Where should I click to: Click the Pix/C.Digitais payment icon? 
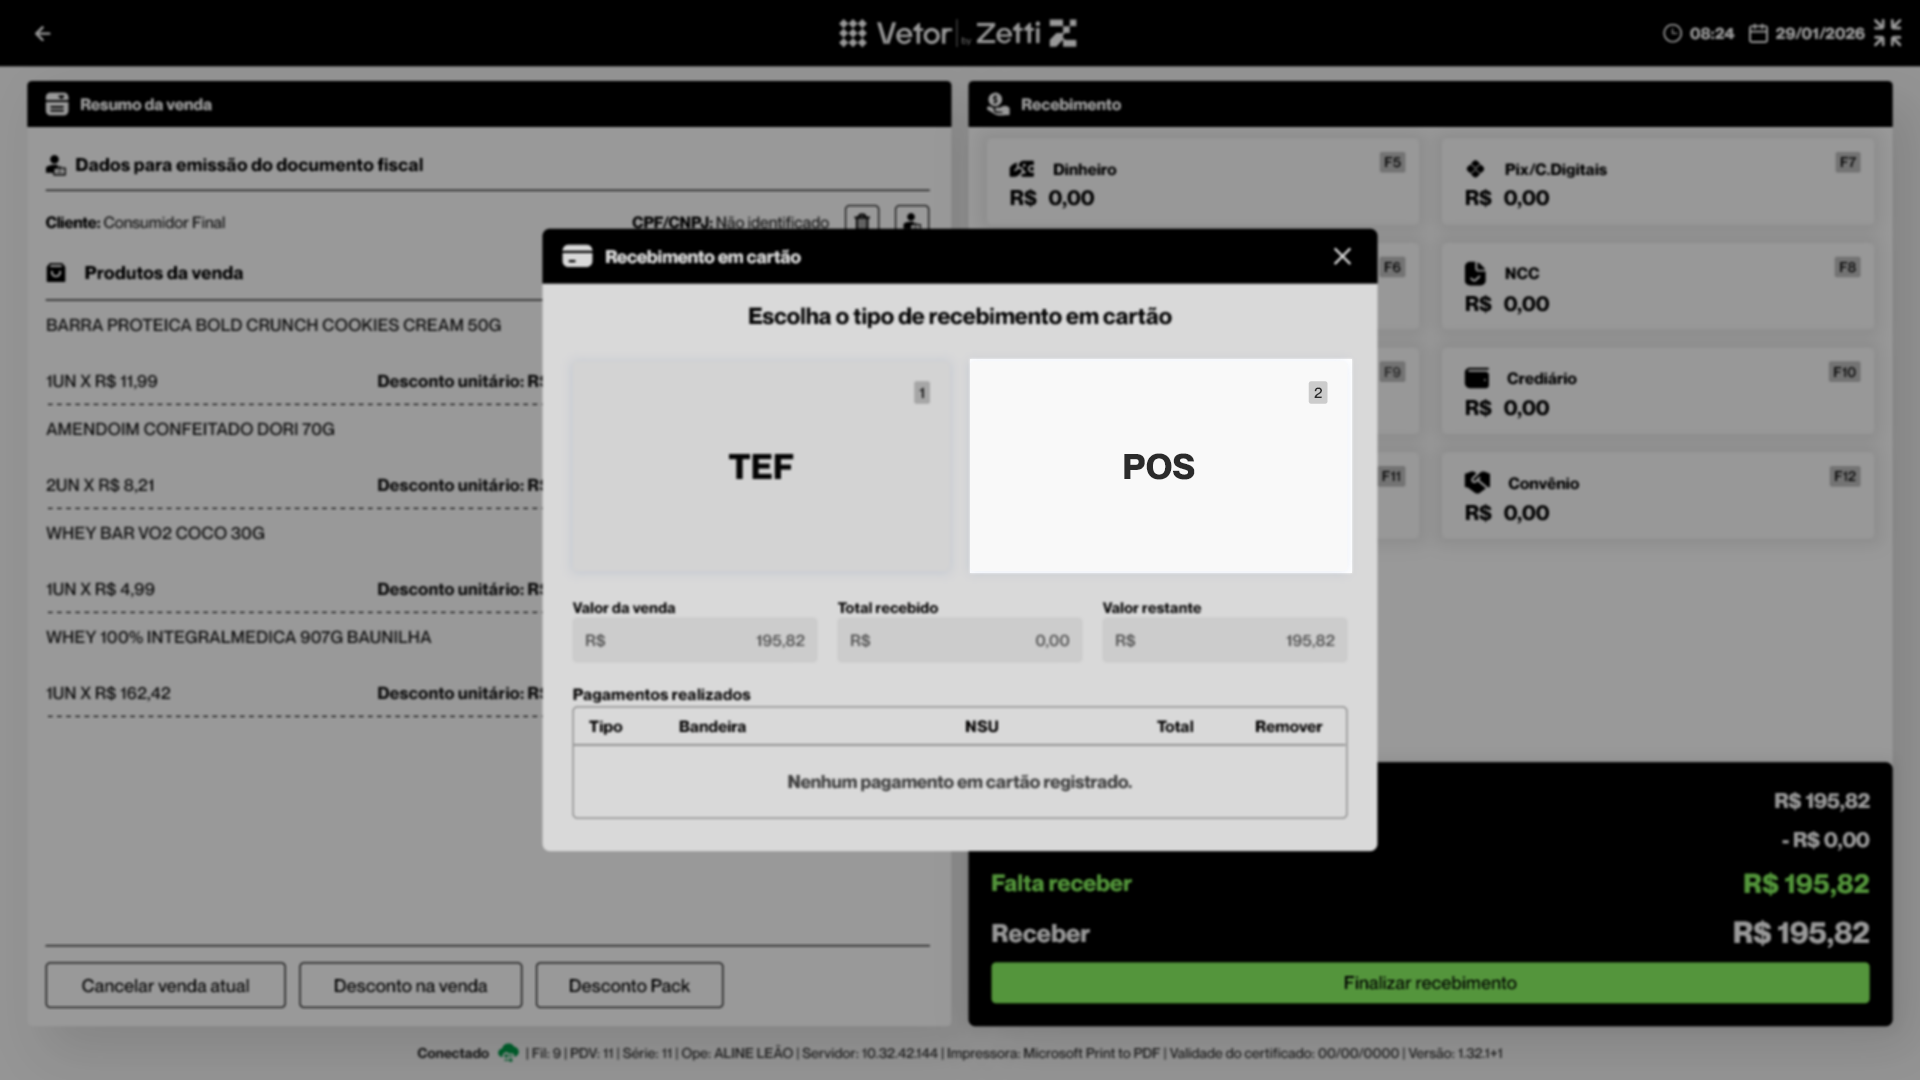[1475, 169]
